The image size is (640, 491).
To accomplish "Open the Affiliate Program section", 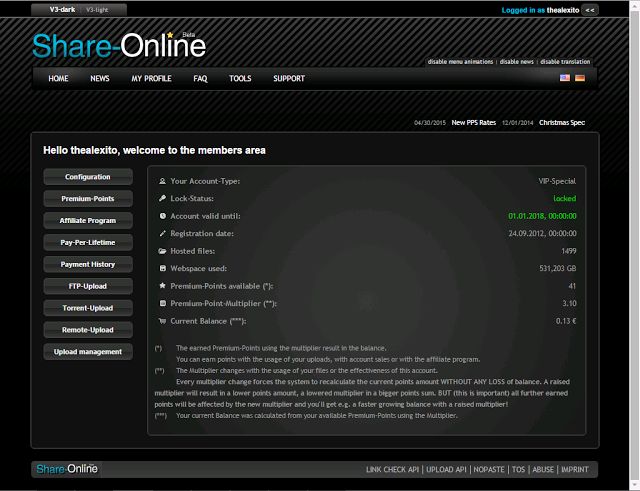I will tap(88, 220).
